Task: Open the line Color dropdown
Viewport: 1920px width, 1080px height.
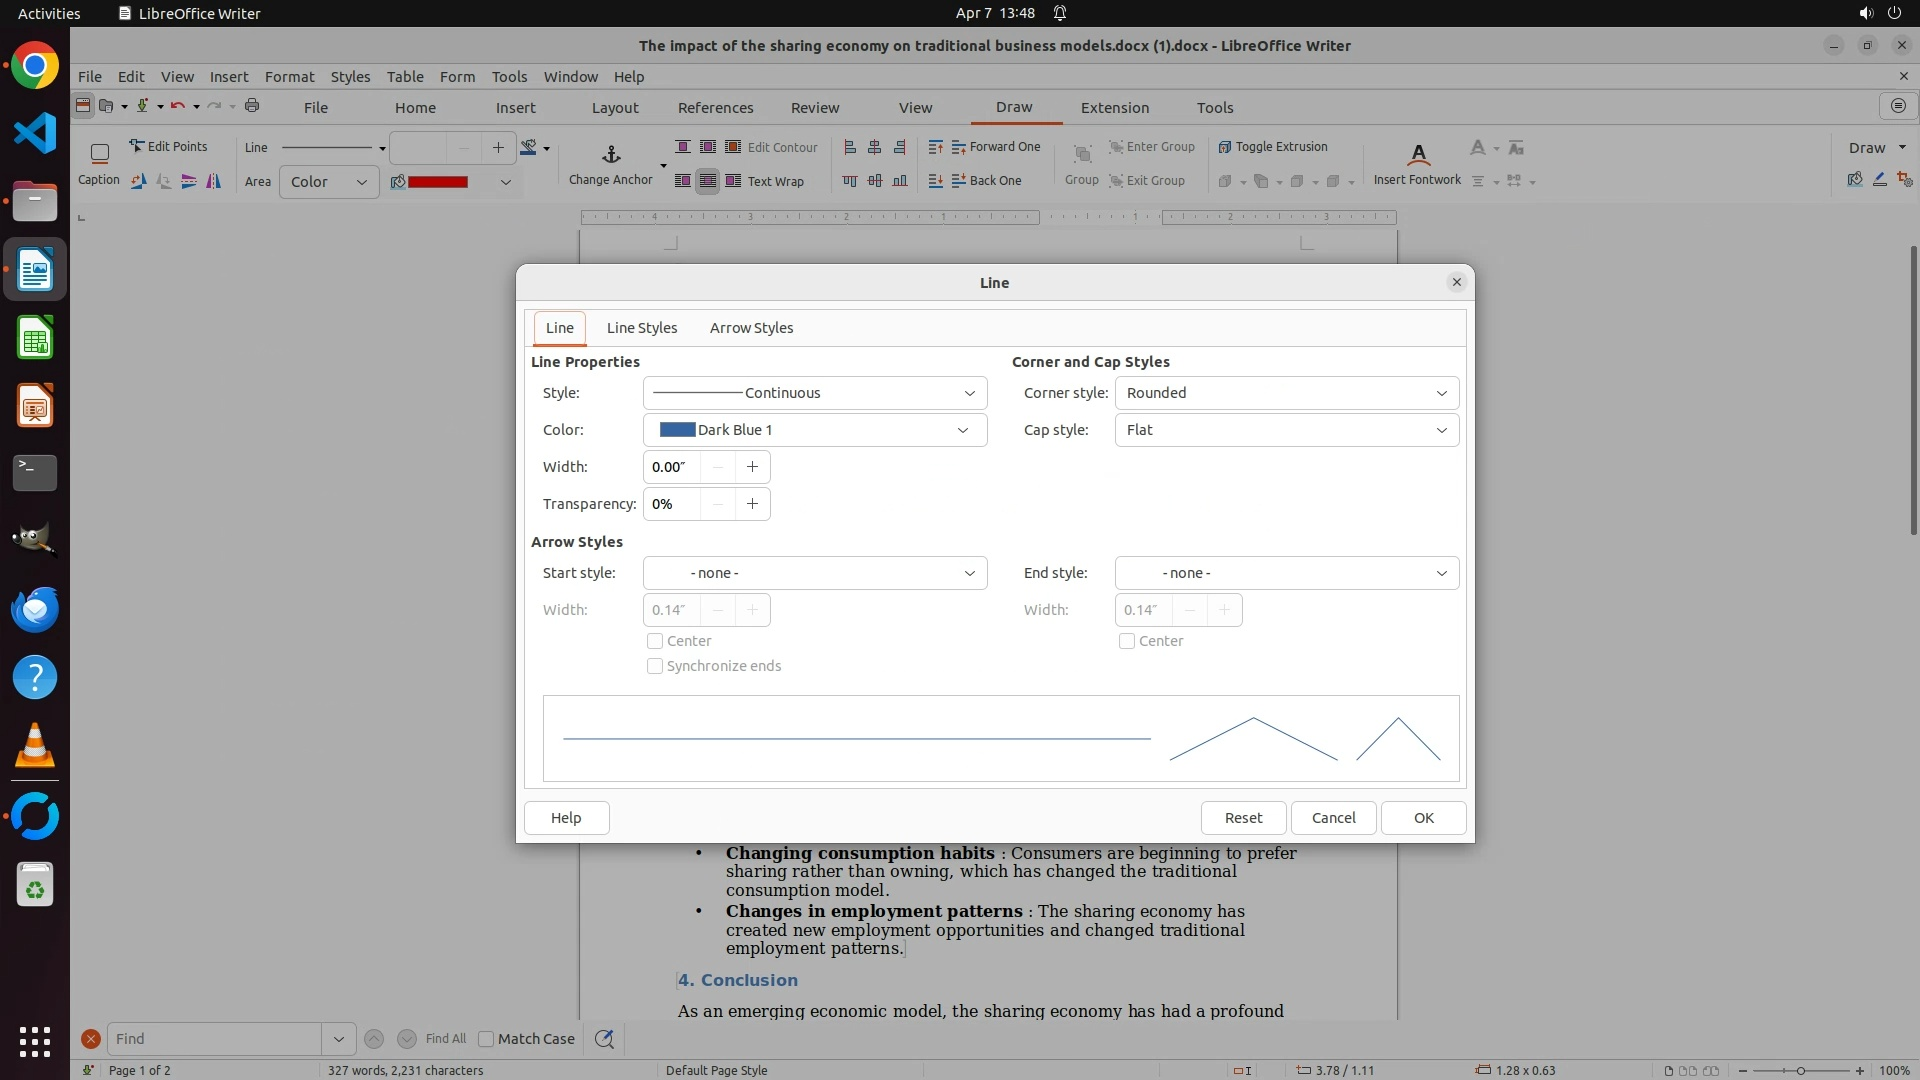Action: (x=814, y=430)
